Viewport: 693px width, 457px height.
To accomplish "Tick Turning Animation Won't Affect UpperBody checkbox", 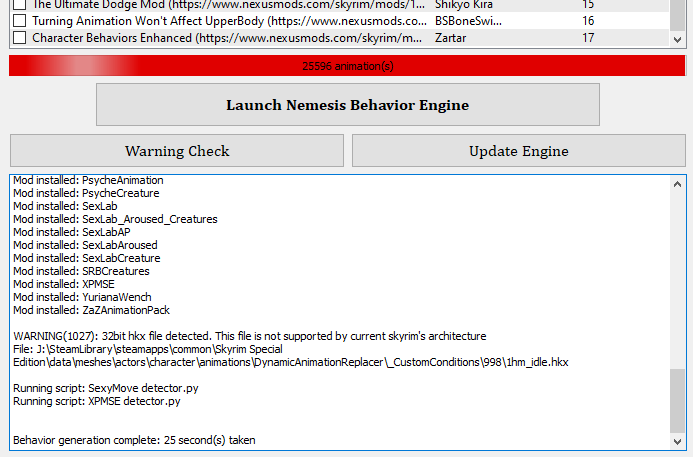I will click(19, 21).
